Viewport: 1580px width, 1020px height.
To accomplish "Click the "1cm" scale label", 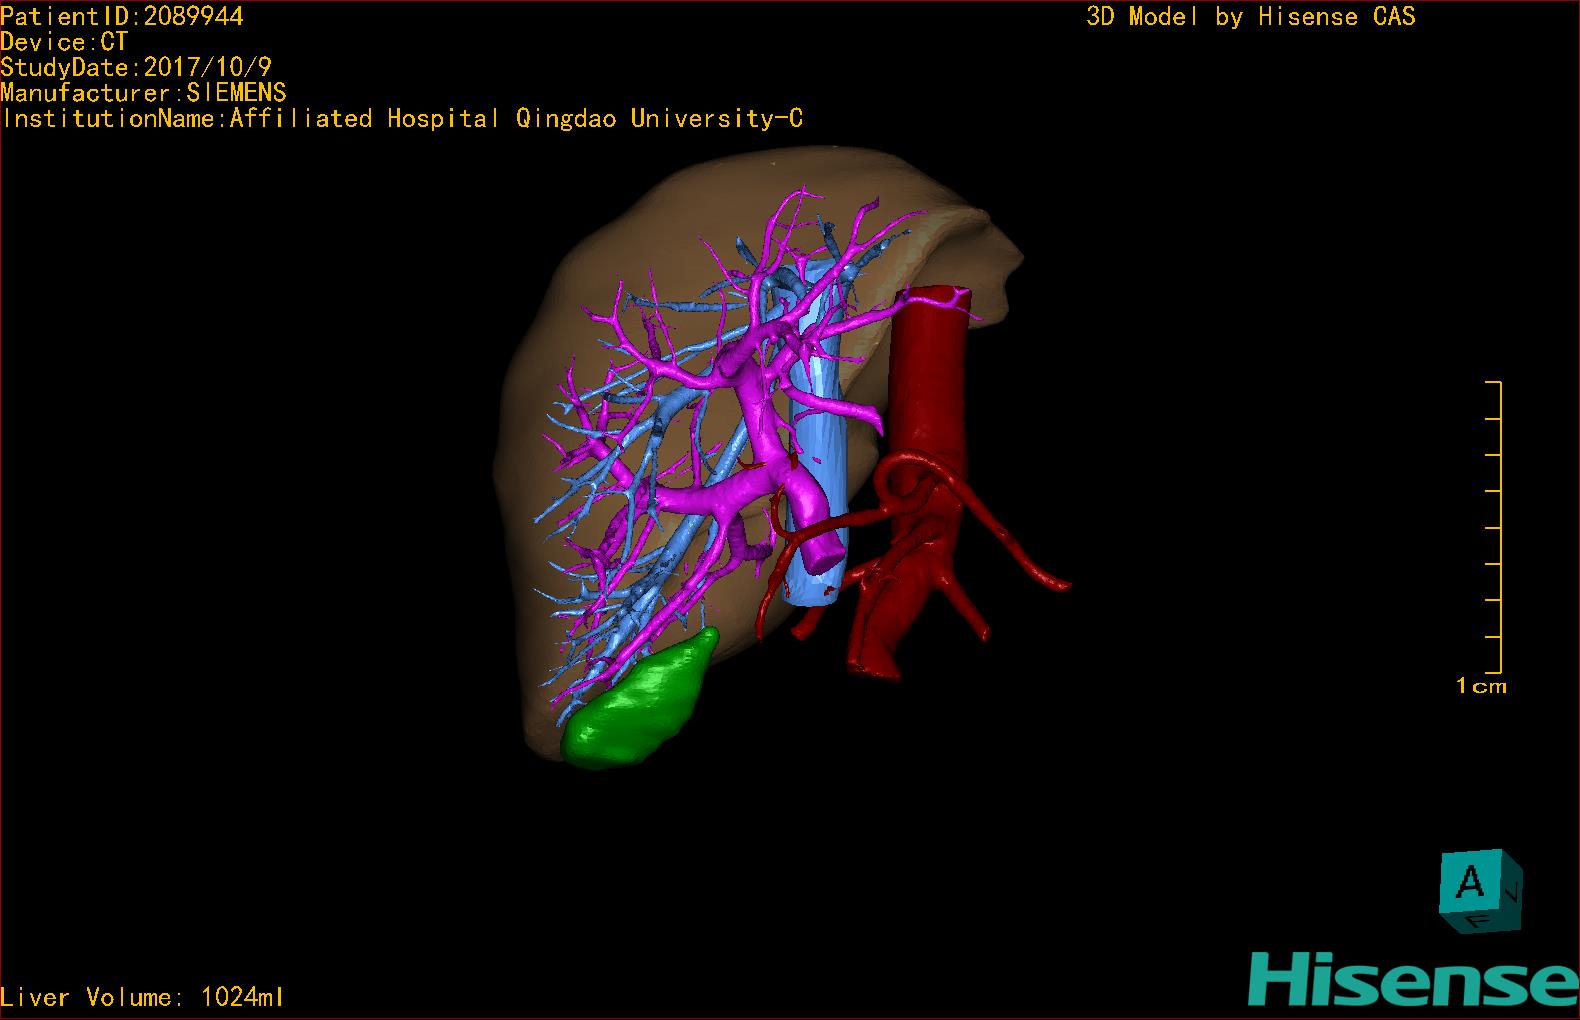I will (x=1481, y=686).
